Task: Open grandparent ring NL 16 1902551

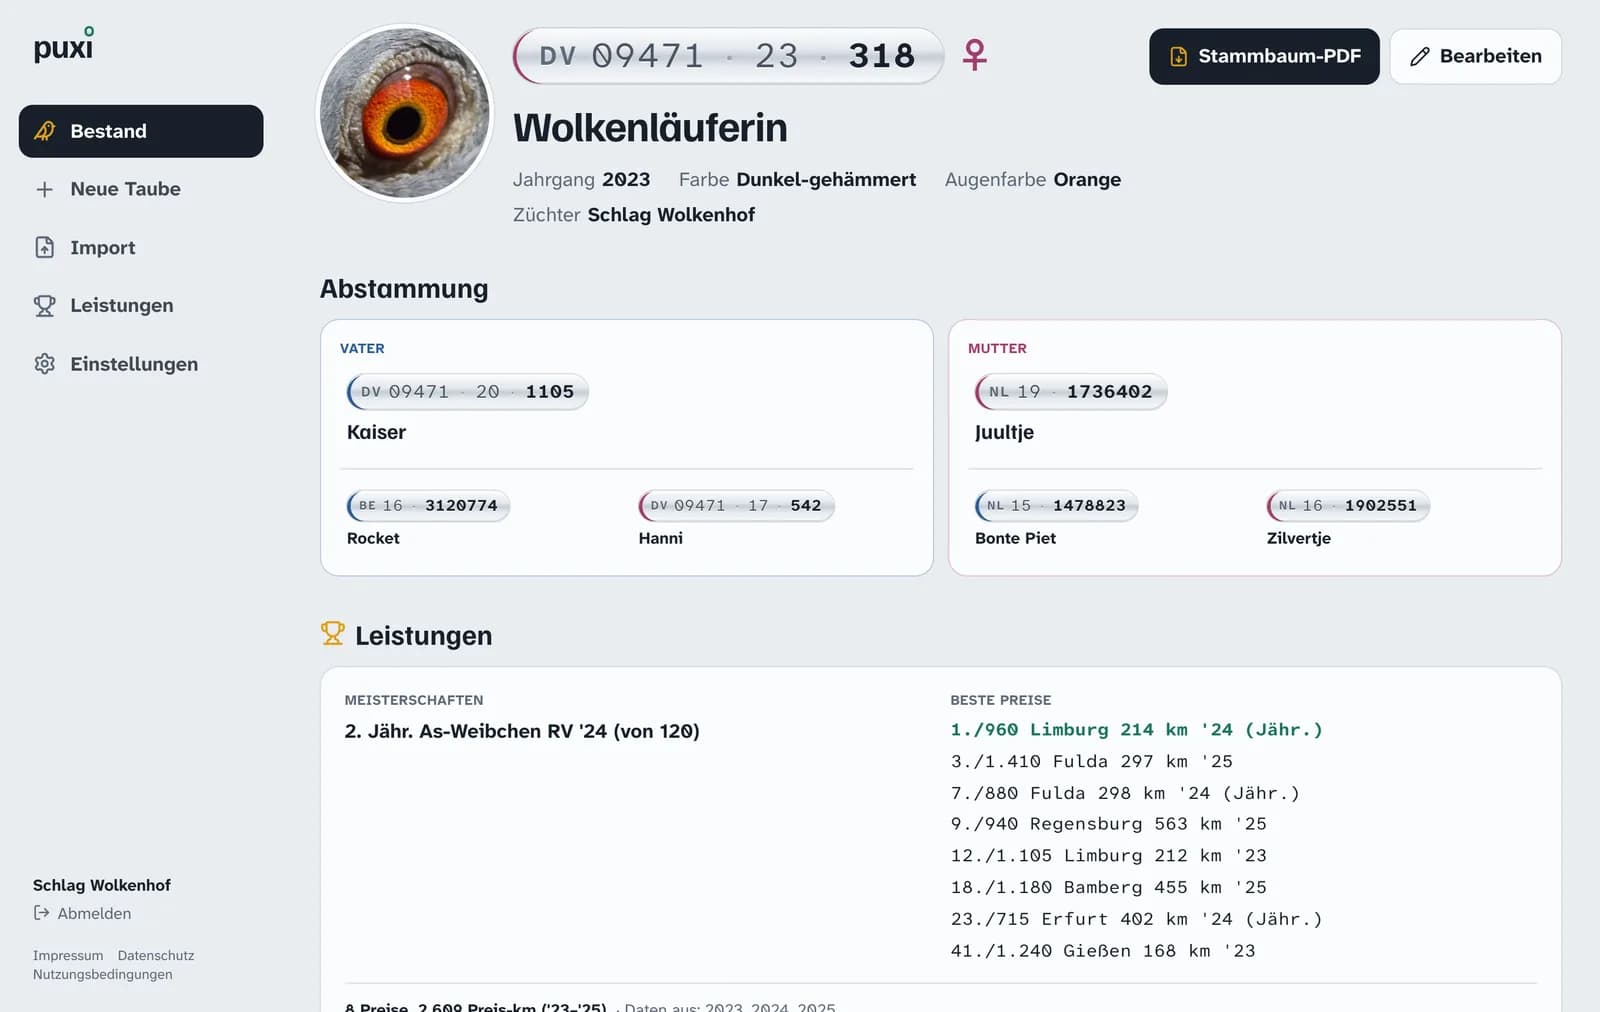Action: [x=1348, y=506]
